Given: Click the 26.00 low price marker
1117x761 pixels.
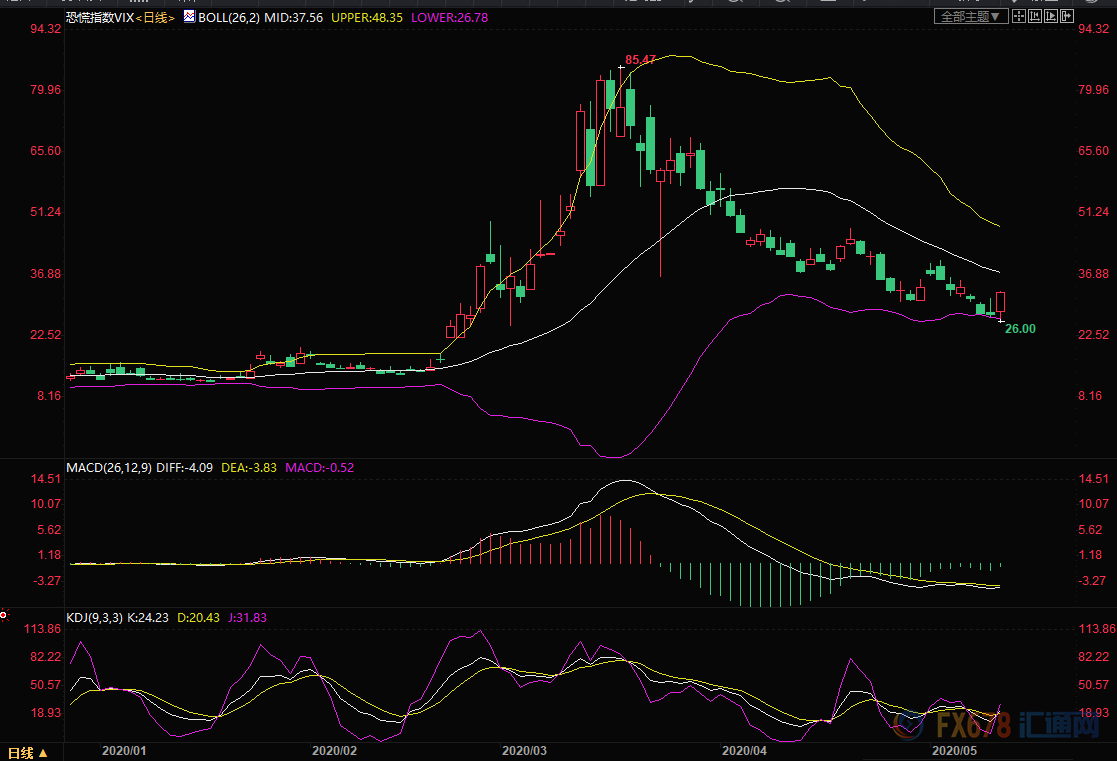Looking at the screenshot, I should pyautogui.click(x=1020, y=329).
